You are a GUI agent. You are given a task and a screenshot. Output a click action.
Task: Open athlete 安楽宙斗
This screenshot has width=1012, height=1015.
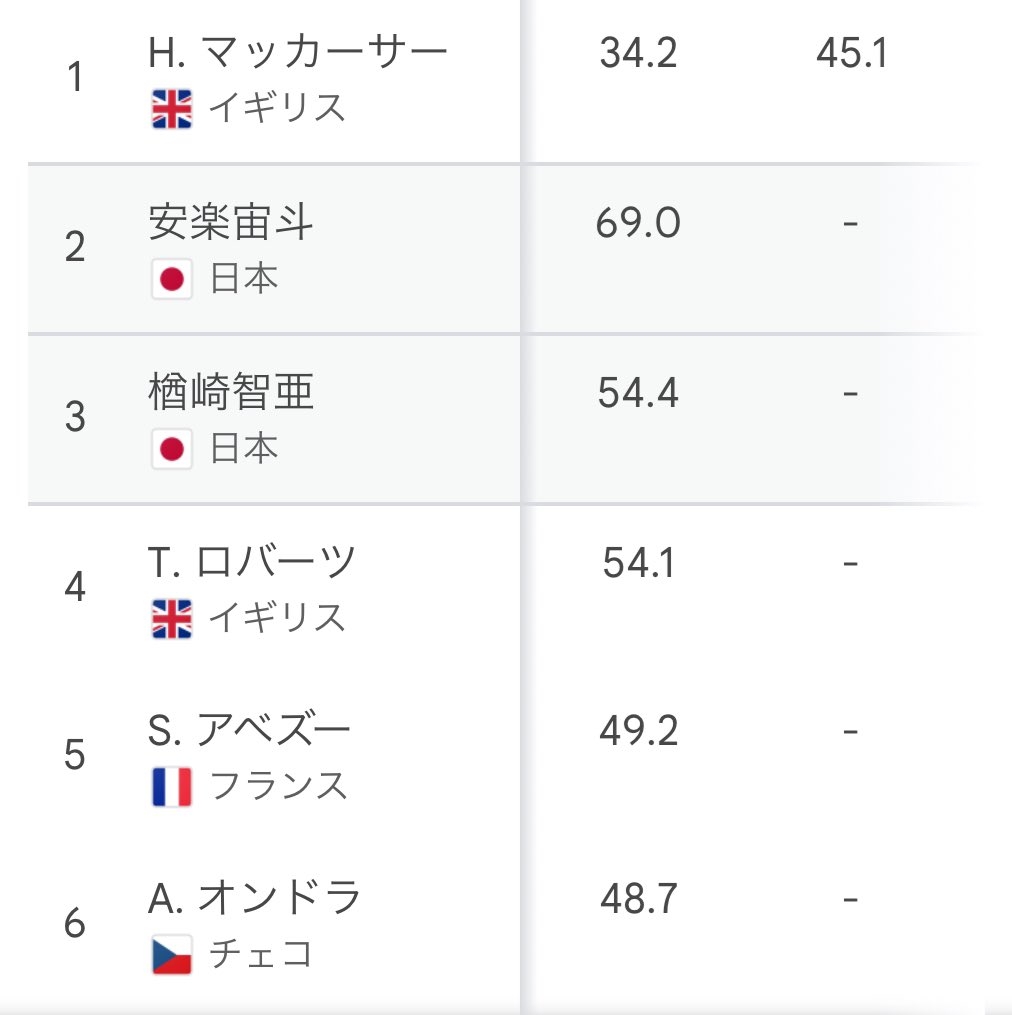231,222
